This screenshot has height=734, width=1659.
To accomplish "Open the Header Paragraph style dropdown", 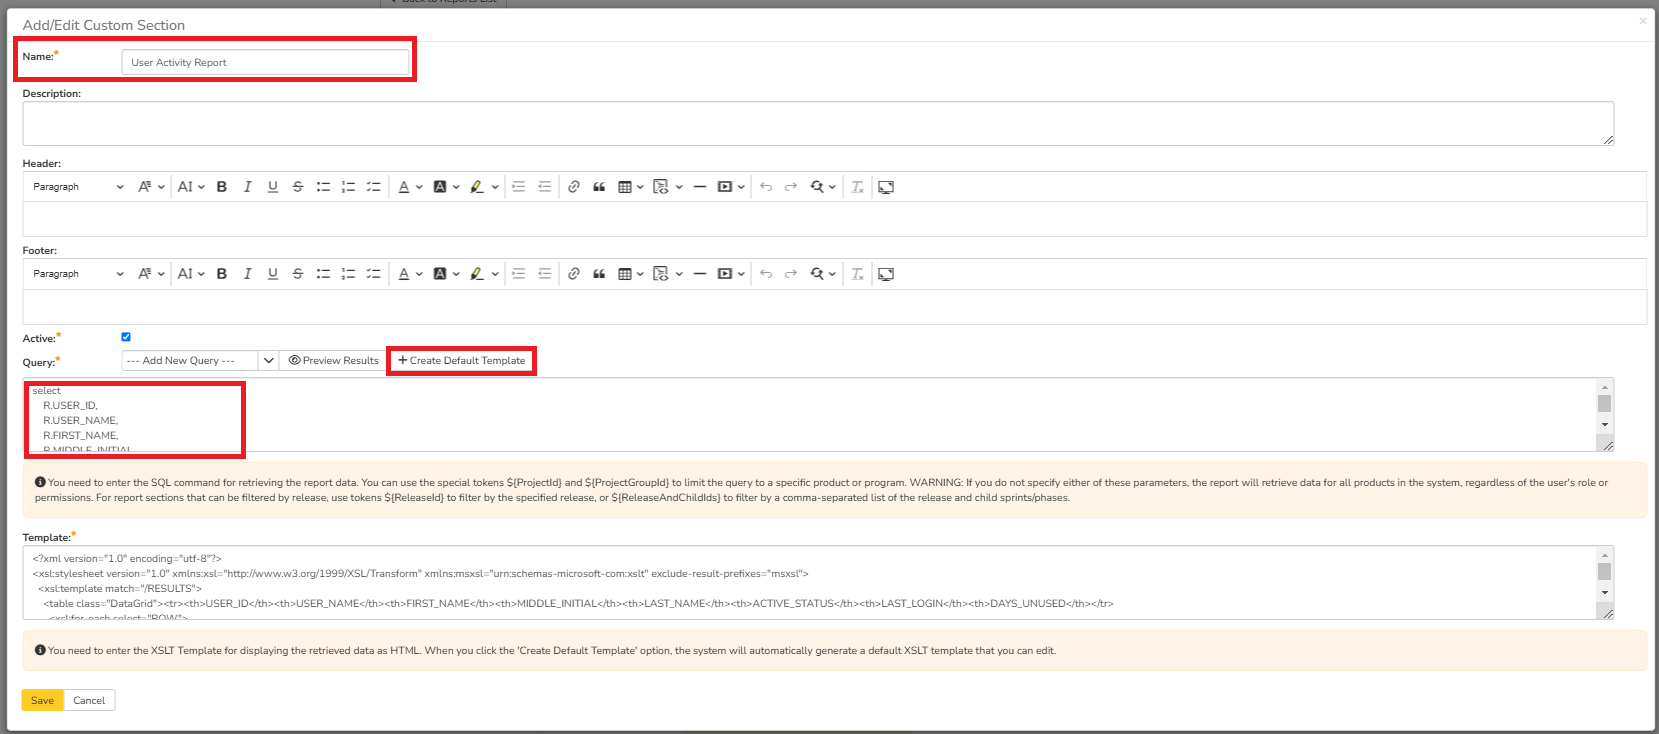I will tap(78, 187).
